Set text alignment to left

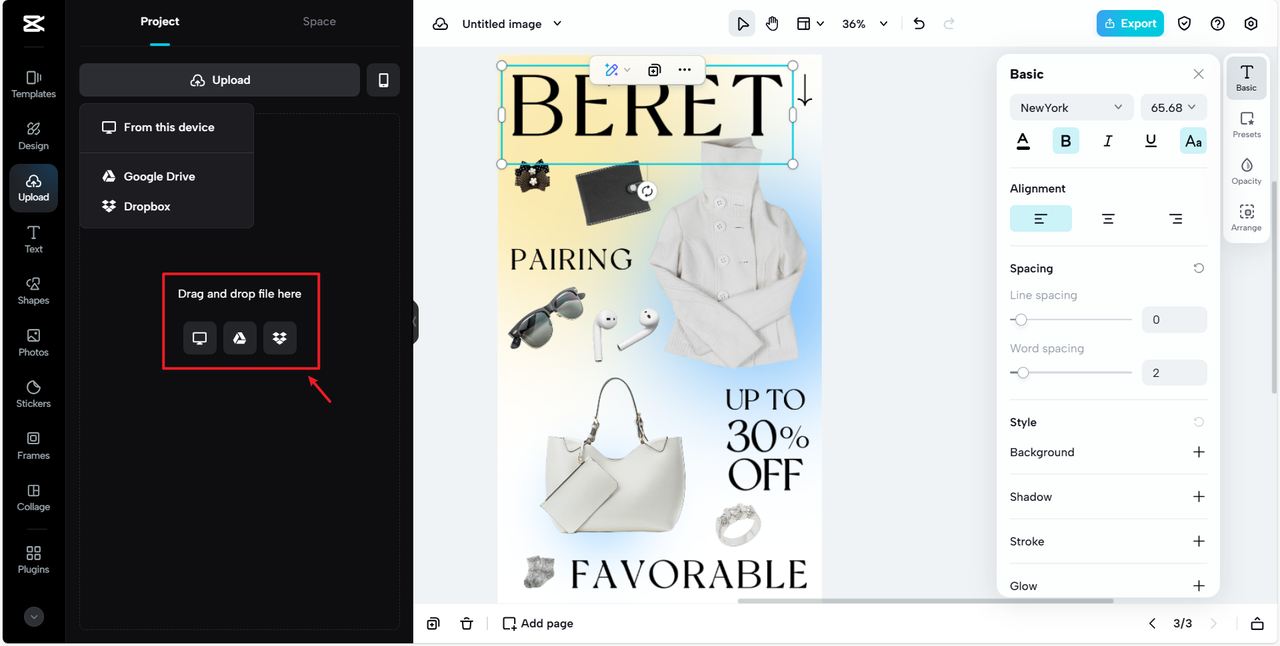1041,218
